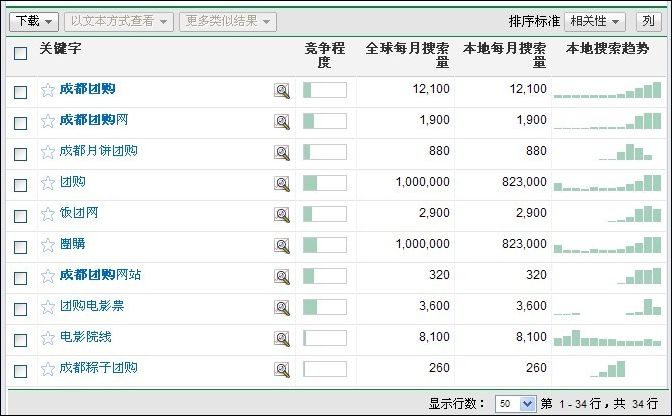The width and height of the screenshot is (672, 416).
Task: Open rows-per-page dropdown showing 50
Action: (x=516, y=403)
